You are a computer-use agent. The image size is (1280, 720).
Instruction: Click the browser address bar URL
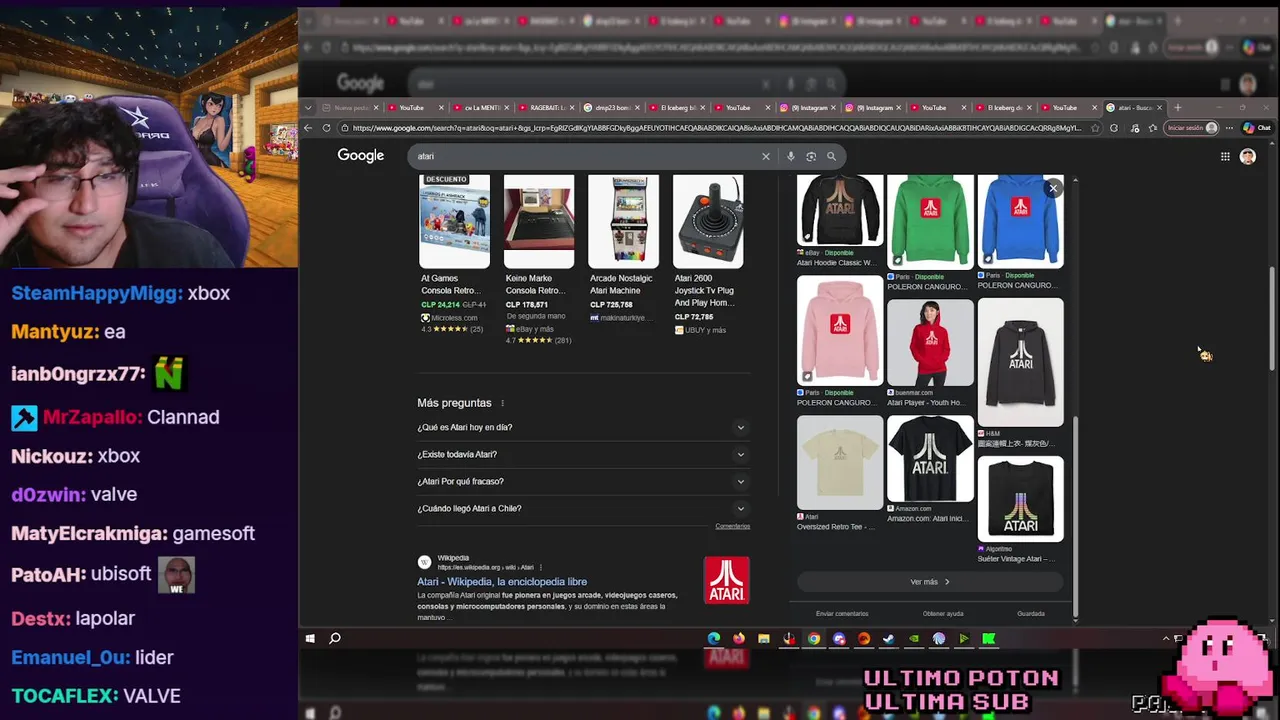[715, 128]
